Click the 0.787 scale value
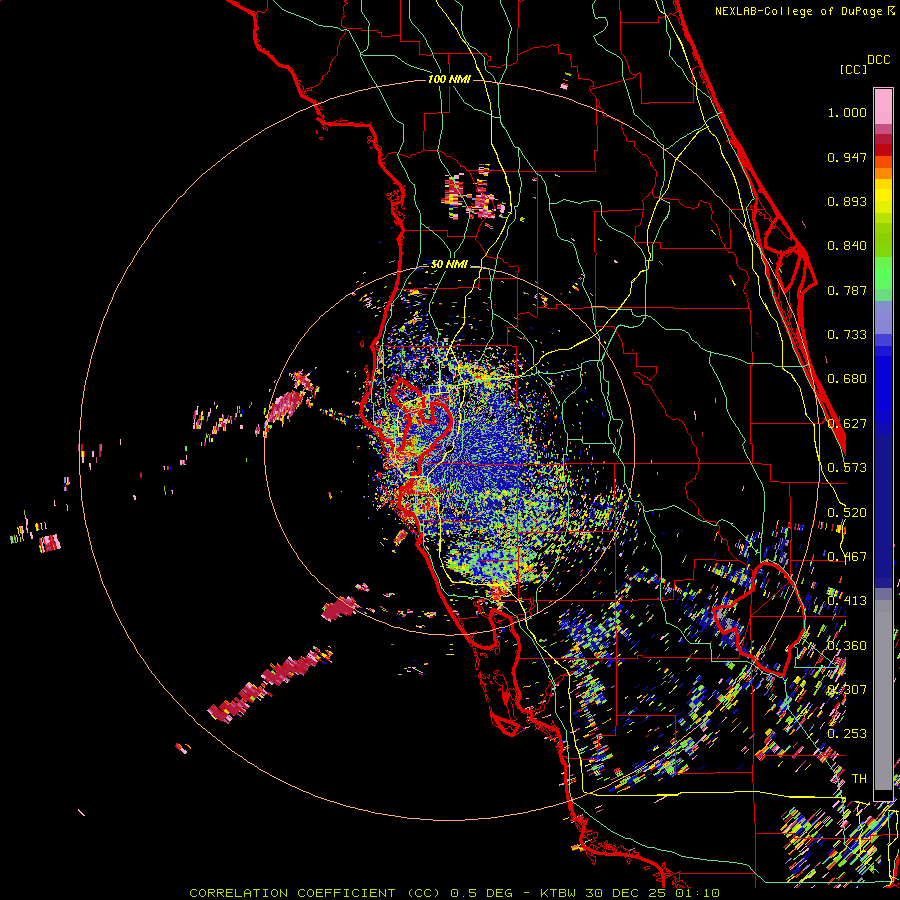 pos(847,290)
